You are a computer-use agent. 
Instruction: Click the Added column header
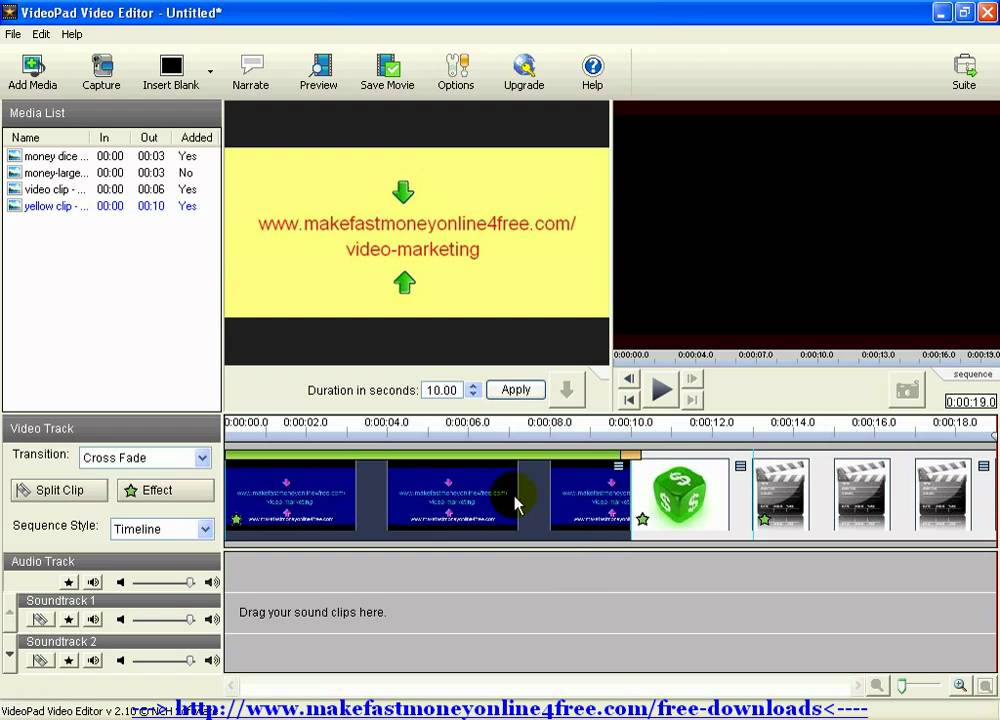click(196, 138)
